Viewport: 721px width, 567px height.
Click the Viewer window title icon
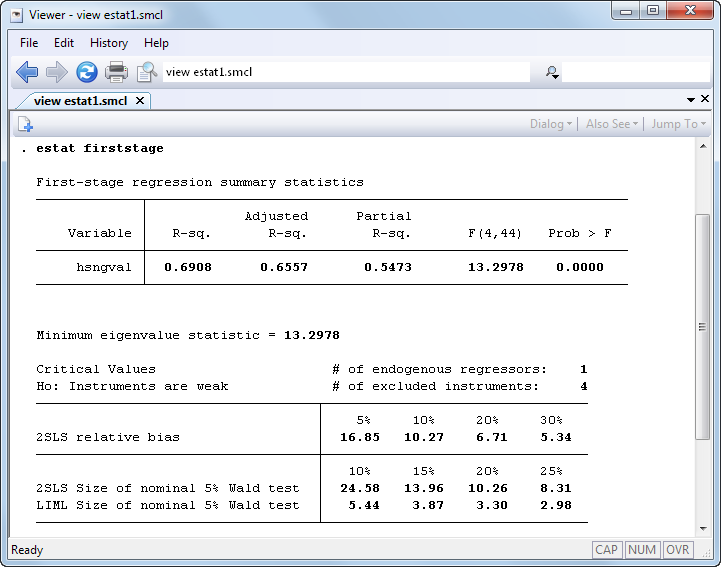click(17, 15)
